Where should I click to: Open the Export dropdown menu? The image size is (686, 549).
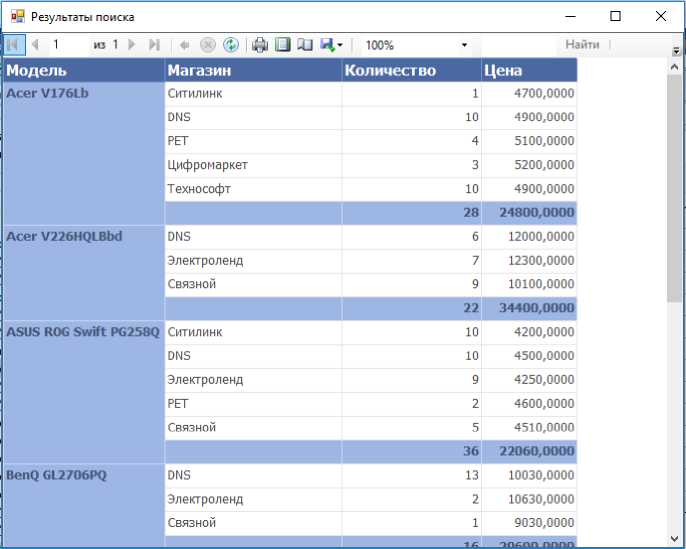click(x=332, y=45)
